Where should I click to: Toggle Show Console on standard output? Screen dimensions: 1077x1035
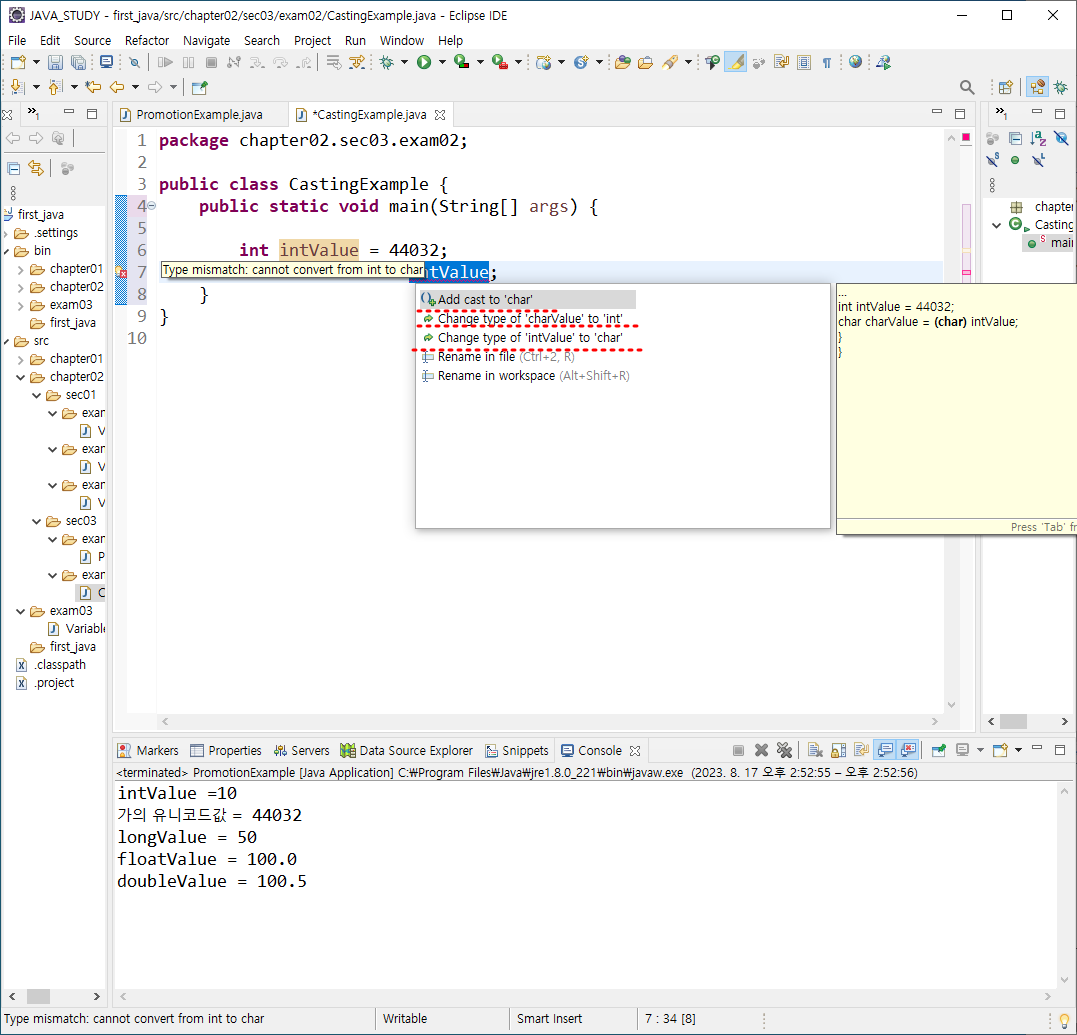[x=885, y=750]
